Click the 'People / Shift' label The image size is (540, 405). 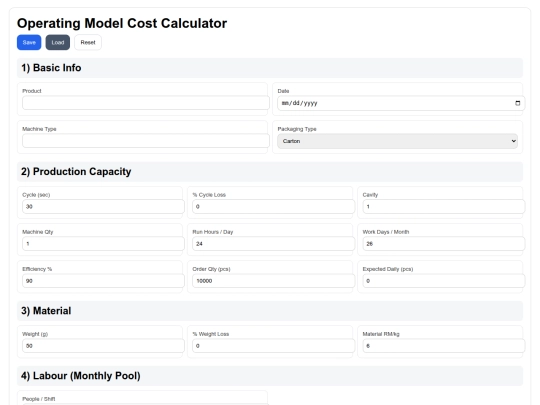coord(39,399)
